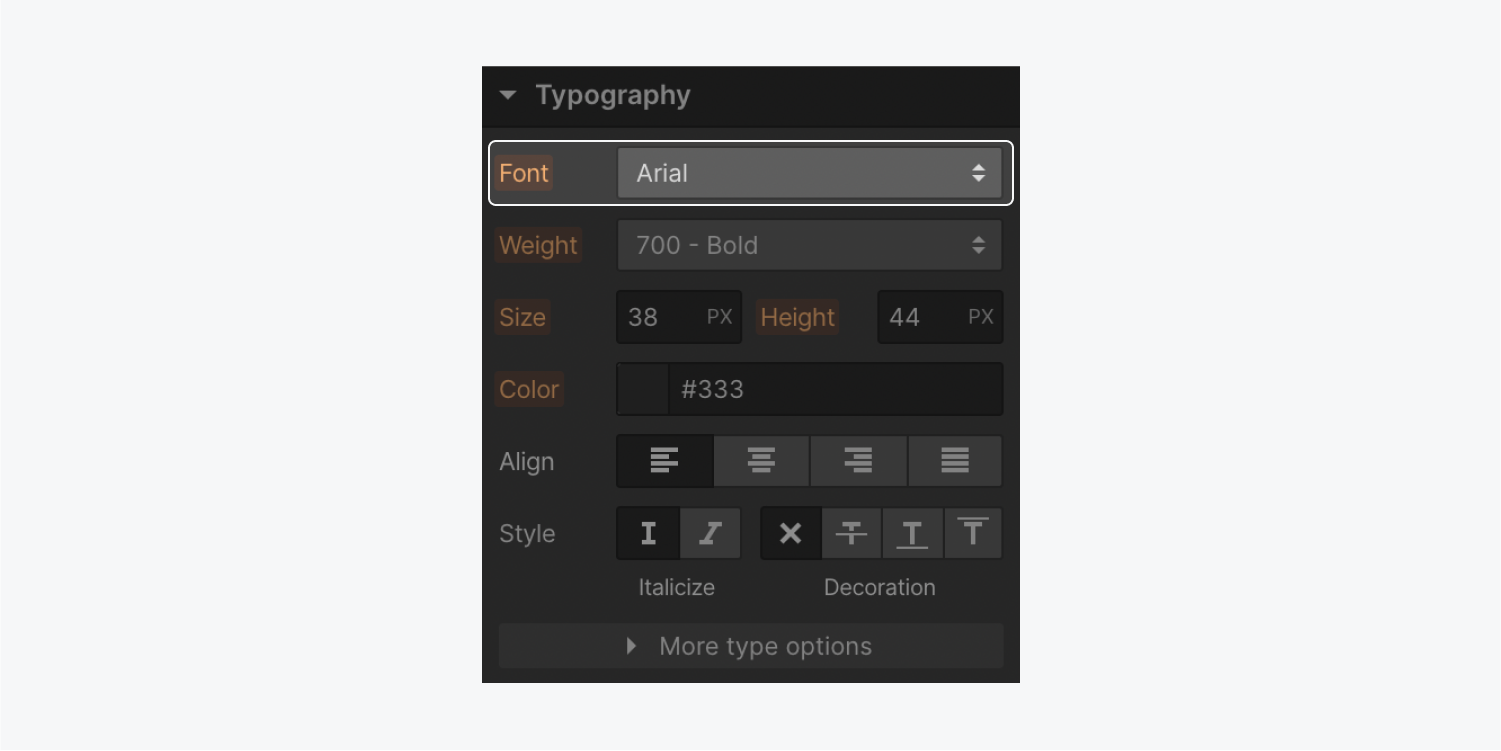Screen dimensions: 1501x751
Task: Click the Weight property label
Action: [538, 245]
